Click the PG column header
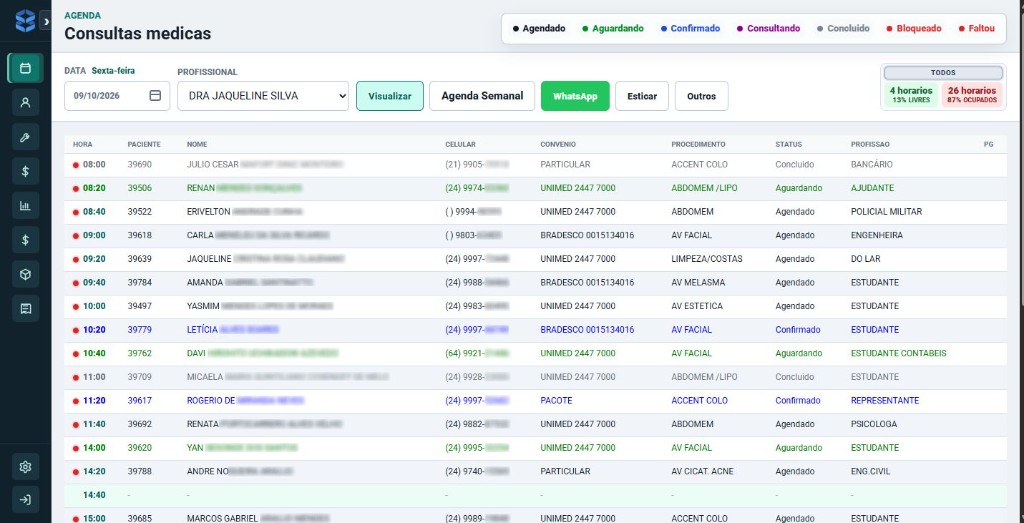 point(988,144)
